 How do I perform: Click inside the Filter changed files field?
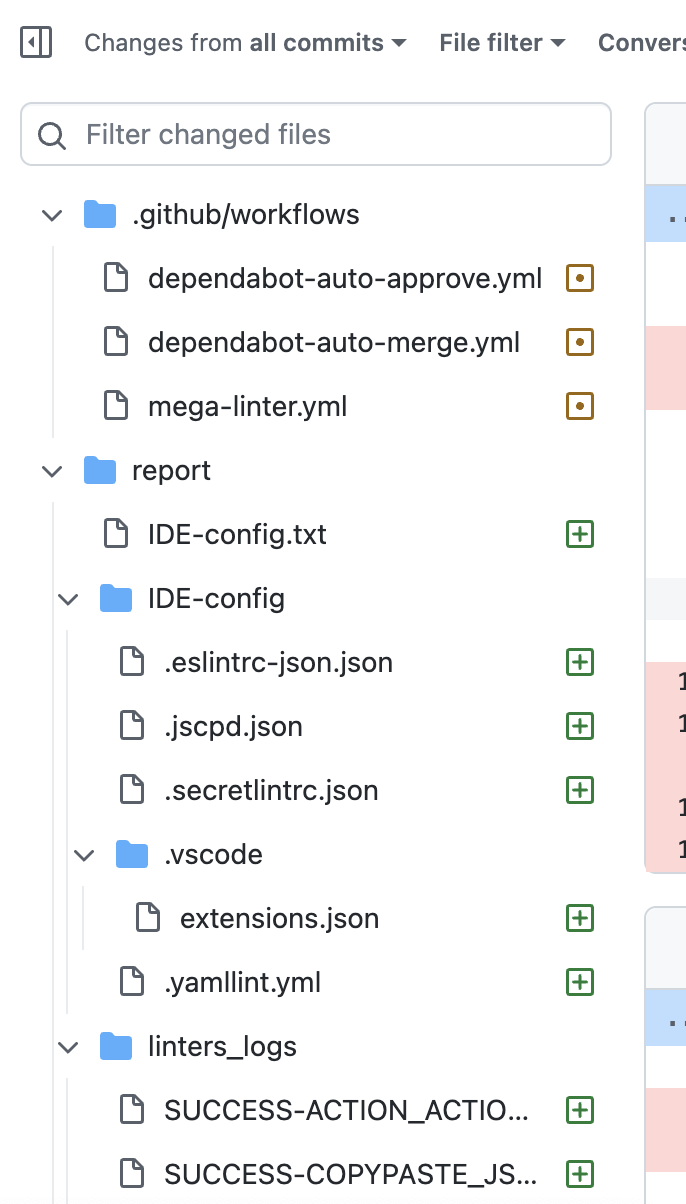pyautogui.click(x=300, y=134)
